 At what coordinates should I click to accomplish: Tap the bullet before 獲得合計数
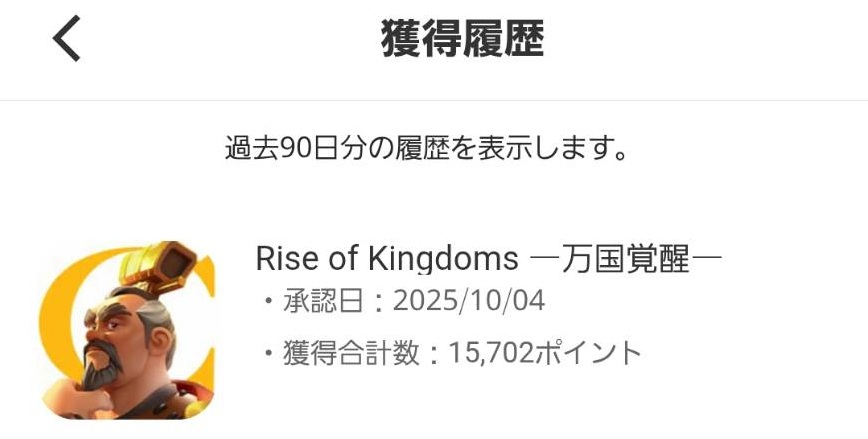[x=267, y=352]
